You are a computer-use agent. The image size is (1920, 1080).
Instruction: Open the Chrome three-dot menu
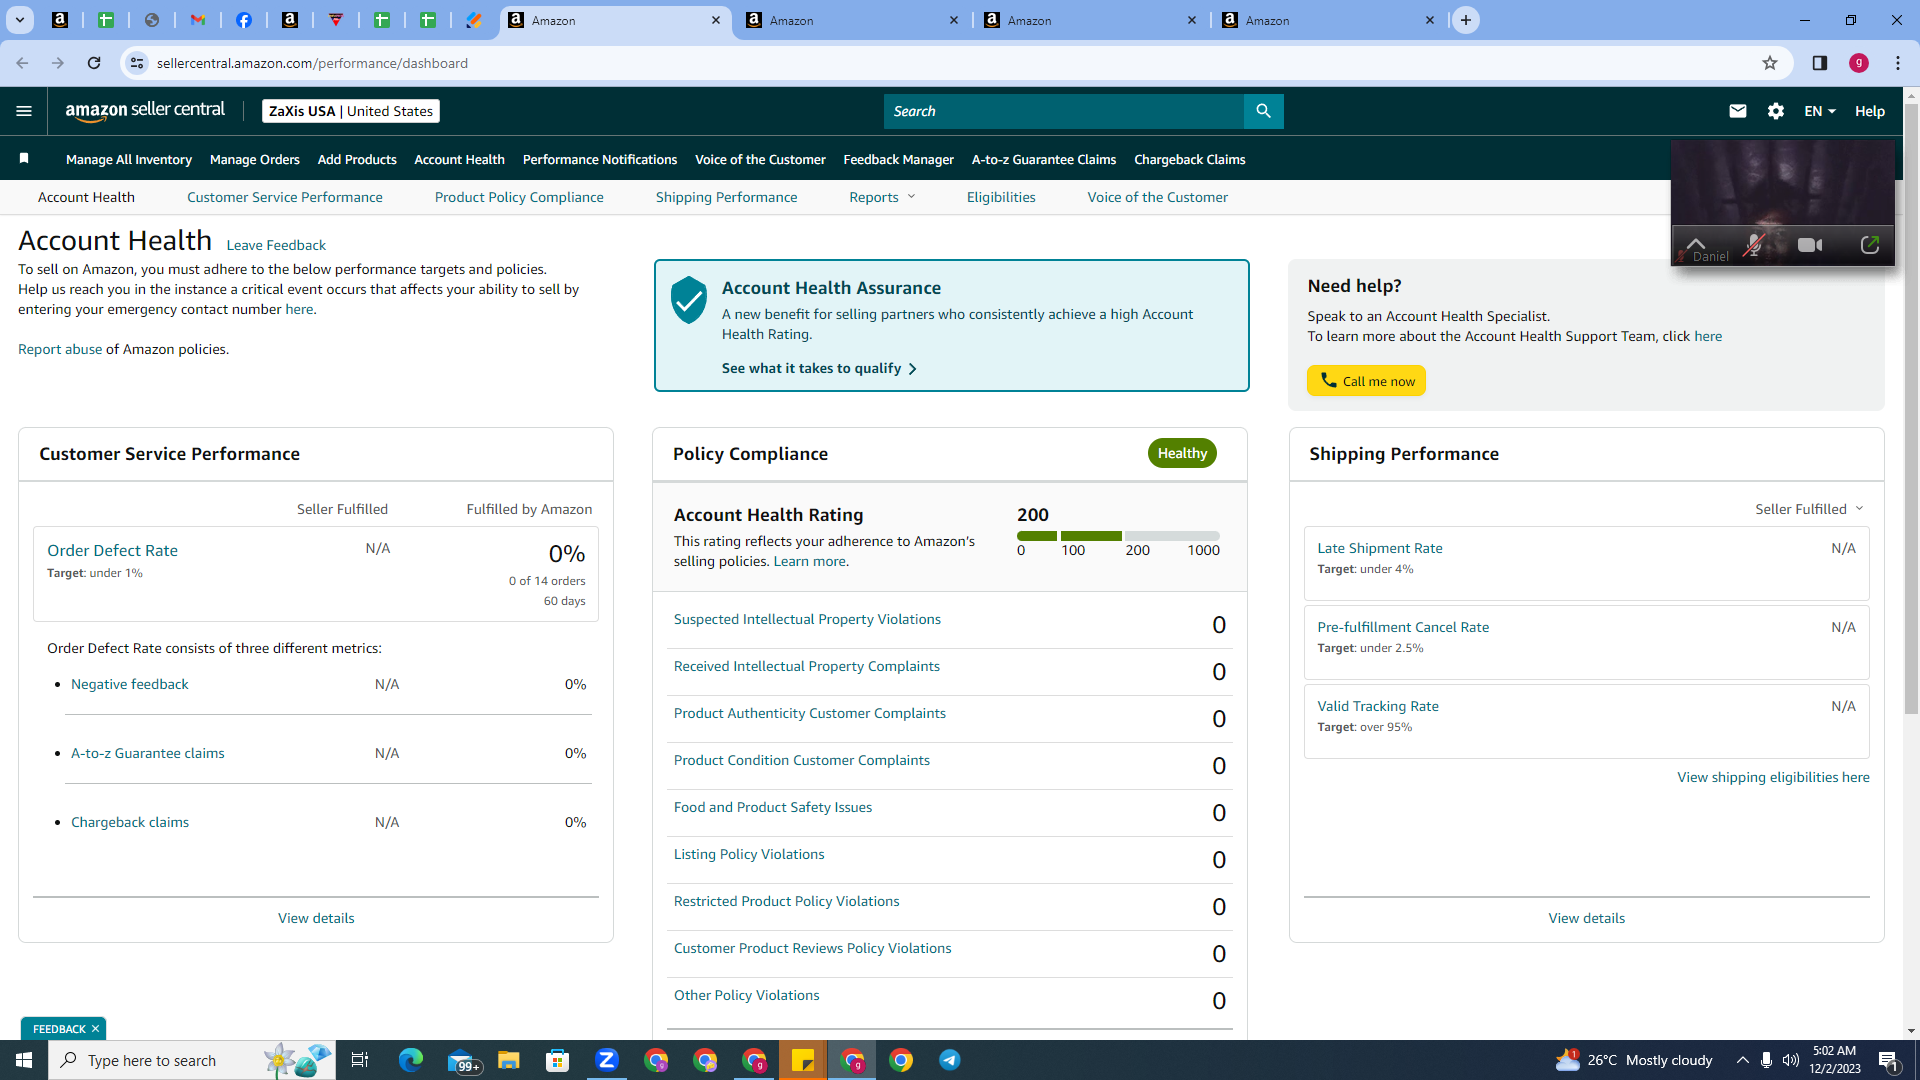point(1898,63)
